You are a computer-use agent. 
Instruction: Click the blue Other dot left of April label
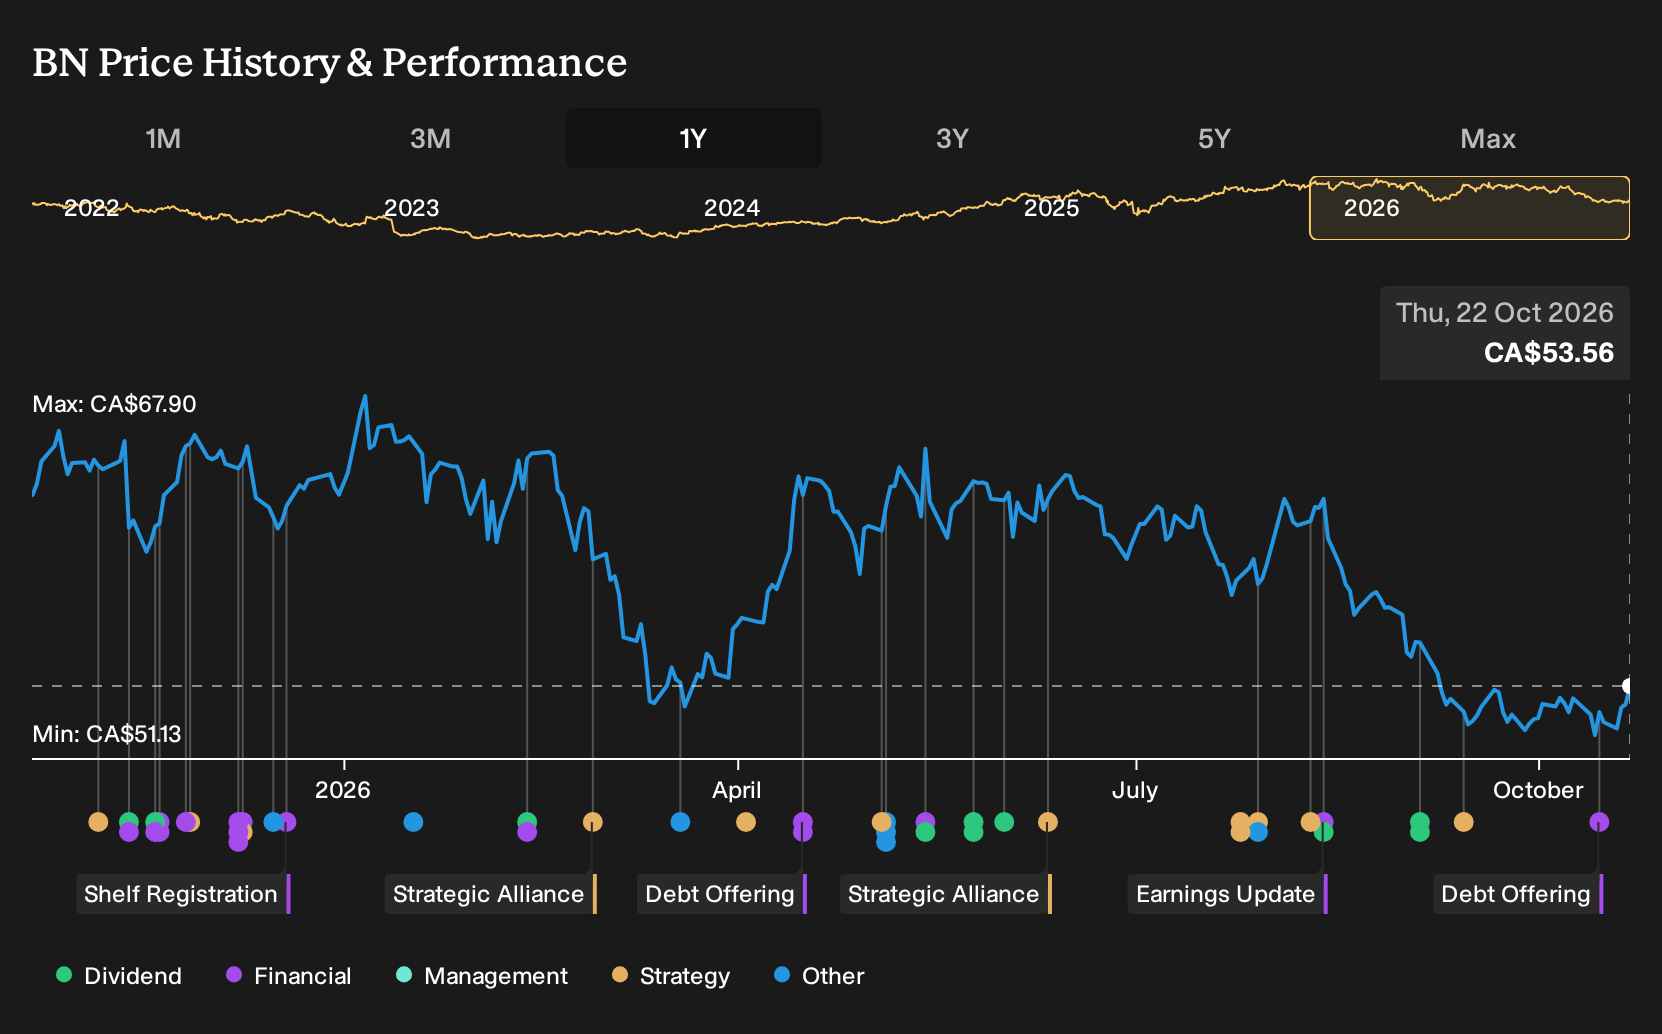coord(680,822)
